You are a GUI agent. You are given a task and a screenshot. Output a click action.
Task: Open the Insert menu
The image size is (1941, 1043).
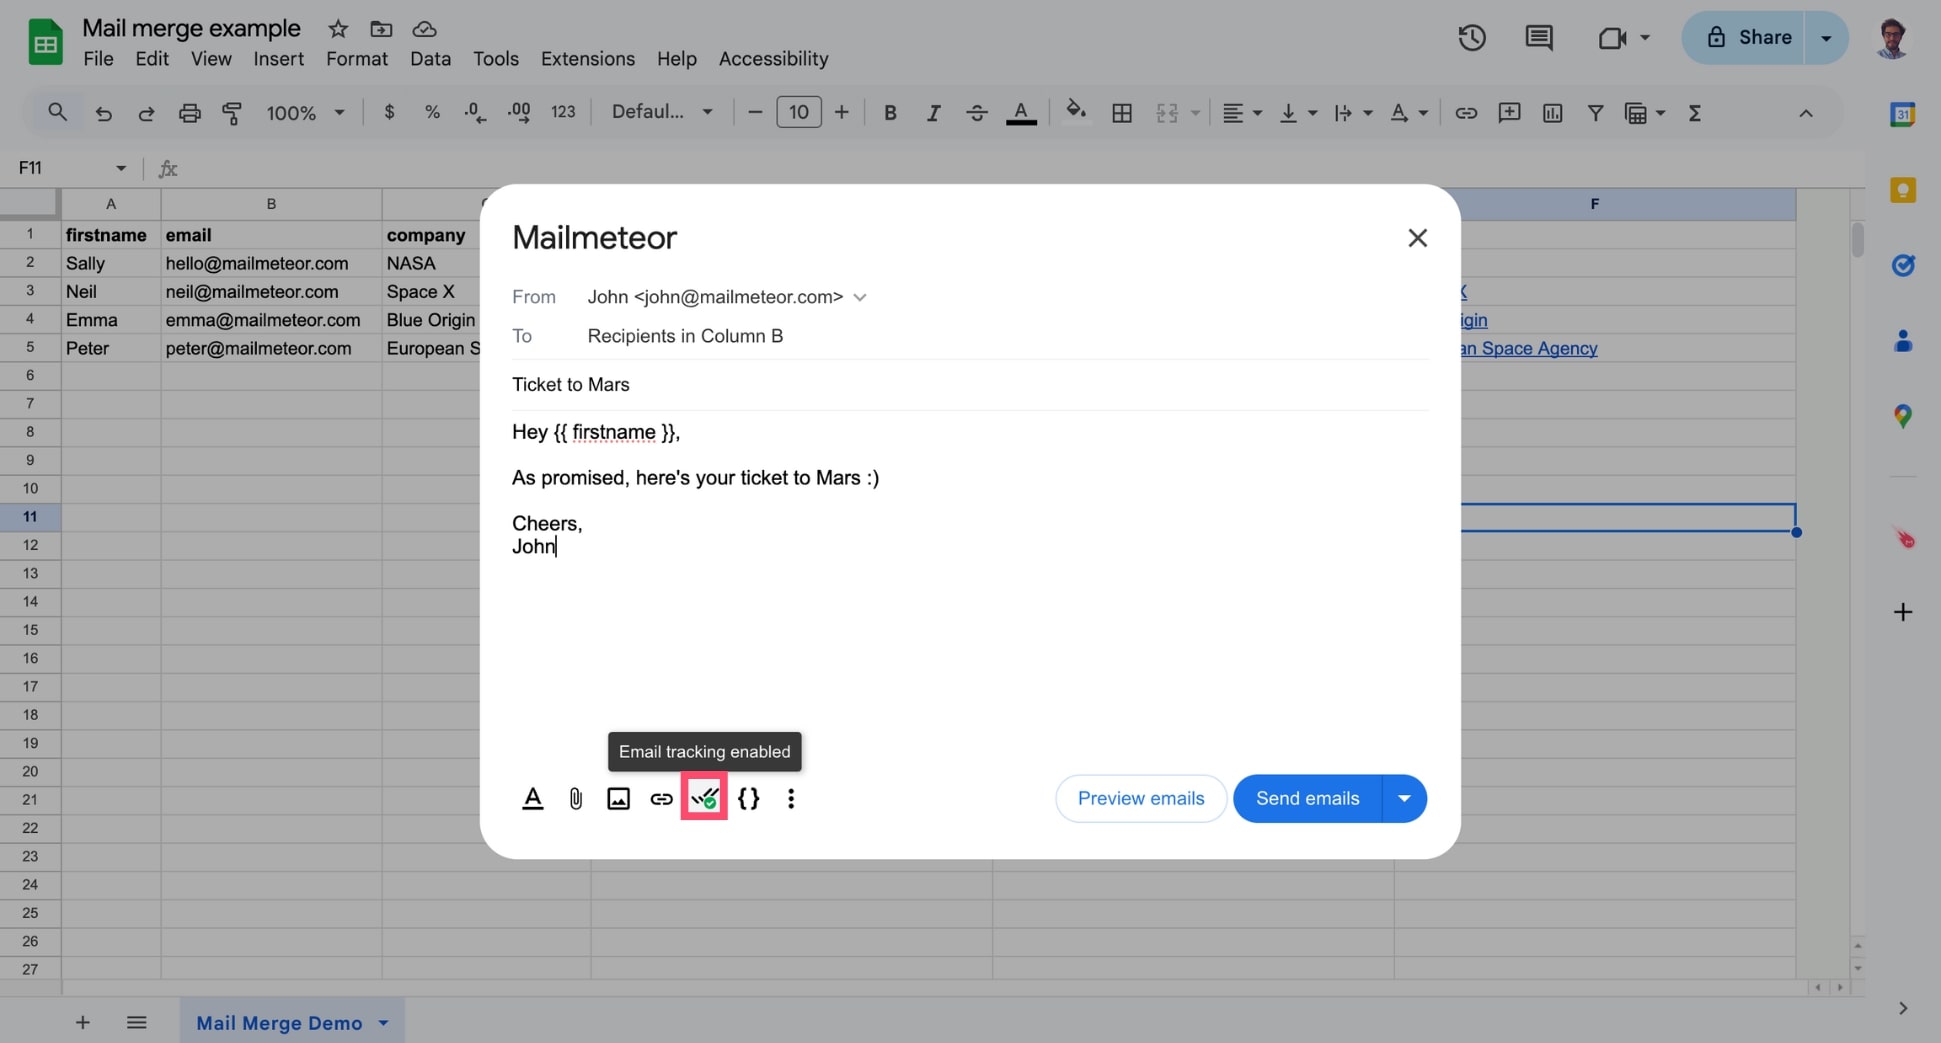tap(278, 59)
